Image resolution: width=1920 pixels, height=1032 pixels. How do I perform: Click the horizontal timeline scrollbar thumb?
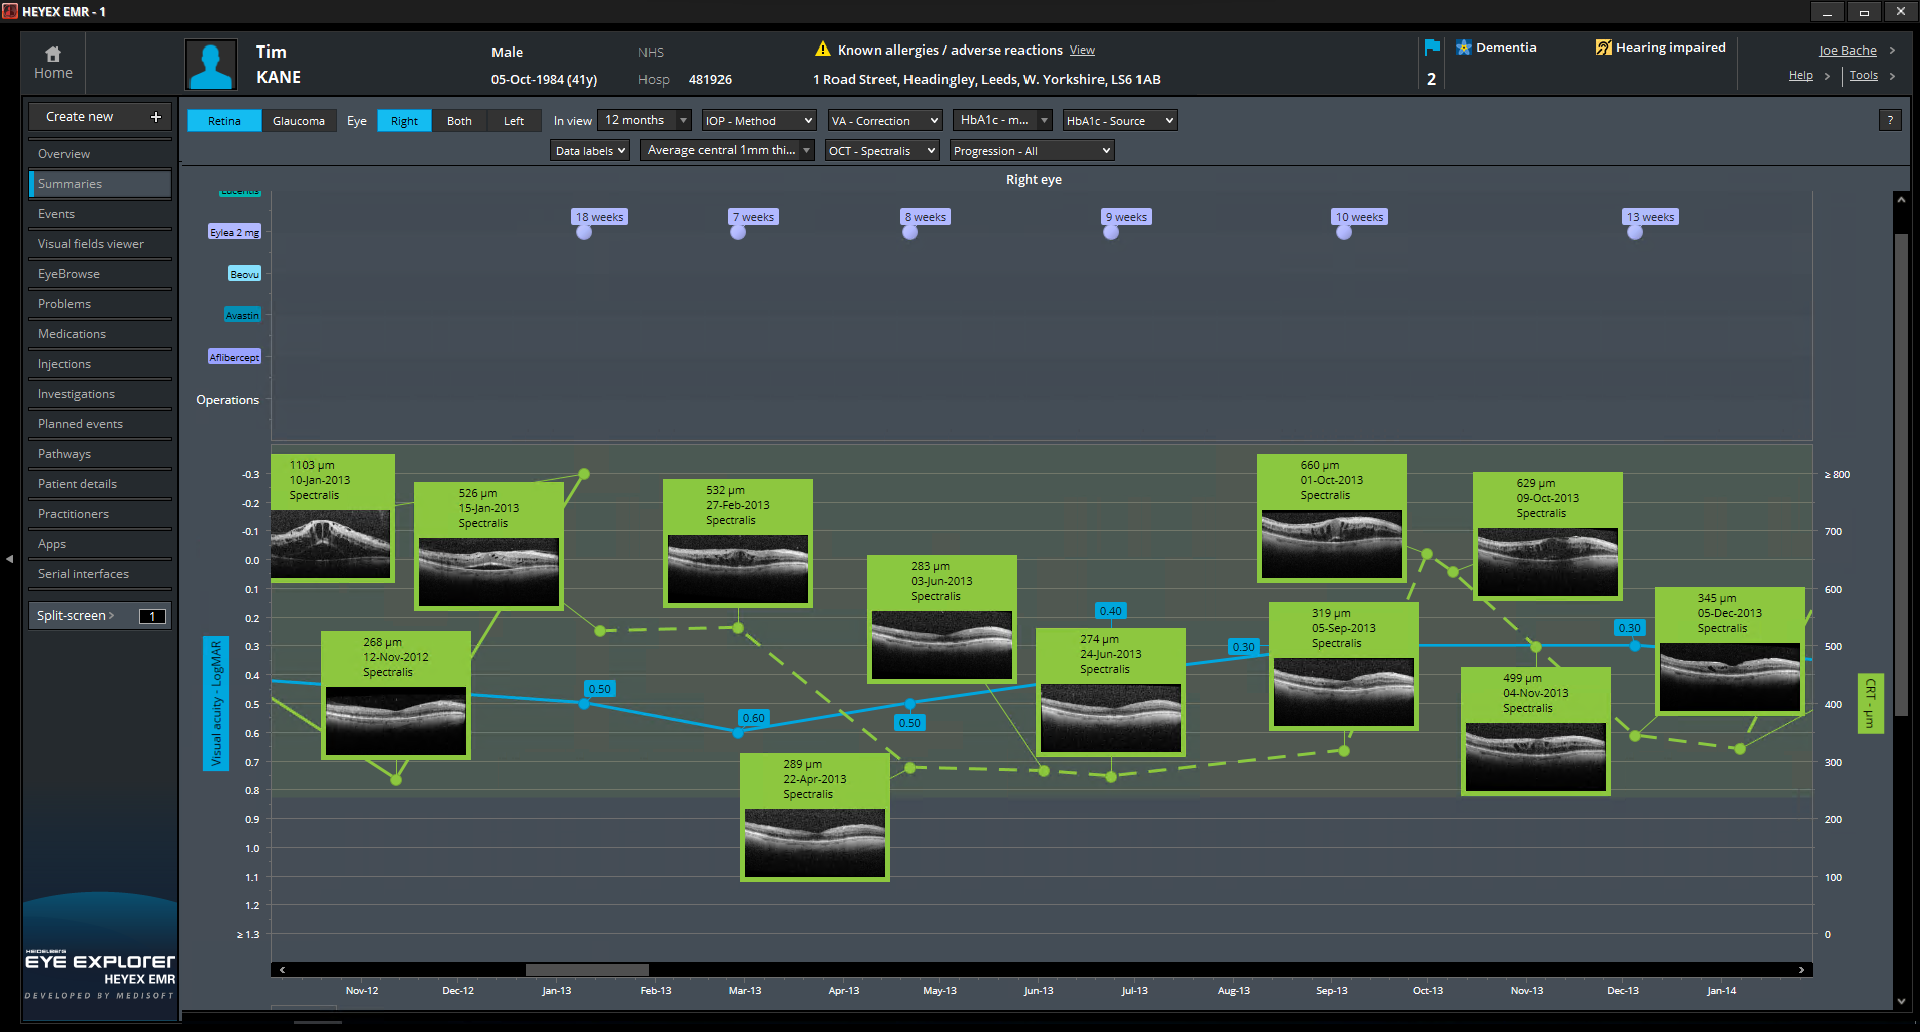pyautogui.click(x=587, y=970)
